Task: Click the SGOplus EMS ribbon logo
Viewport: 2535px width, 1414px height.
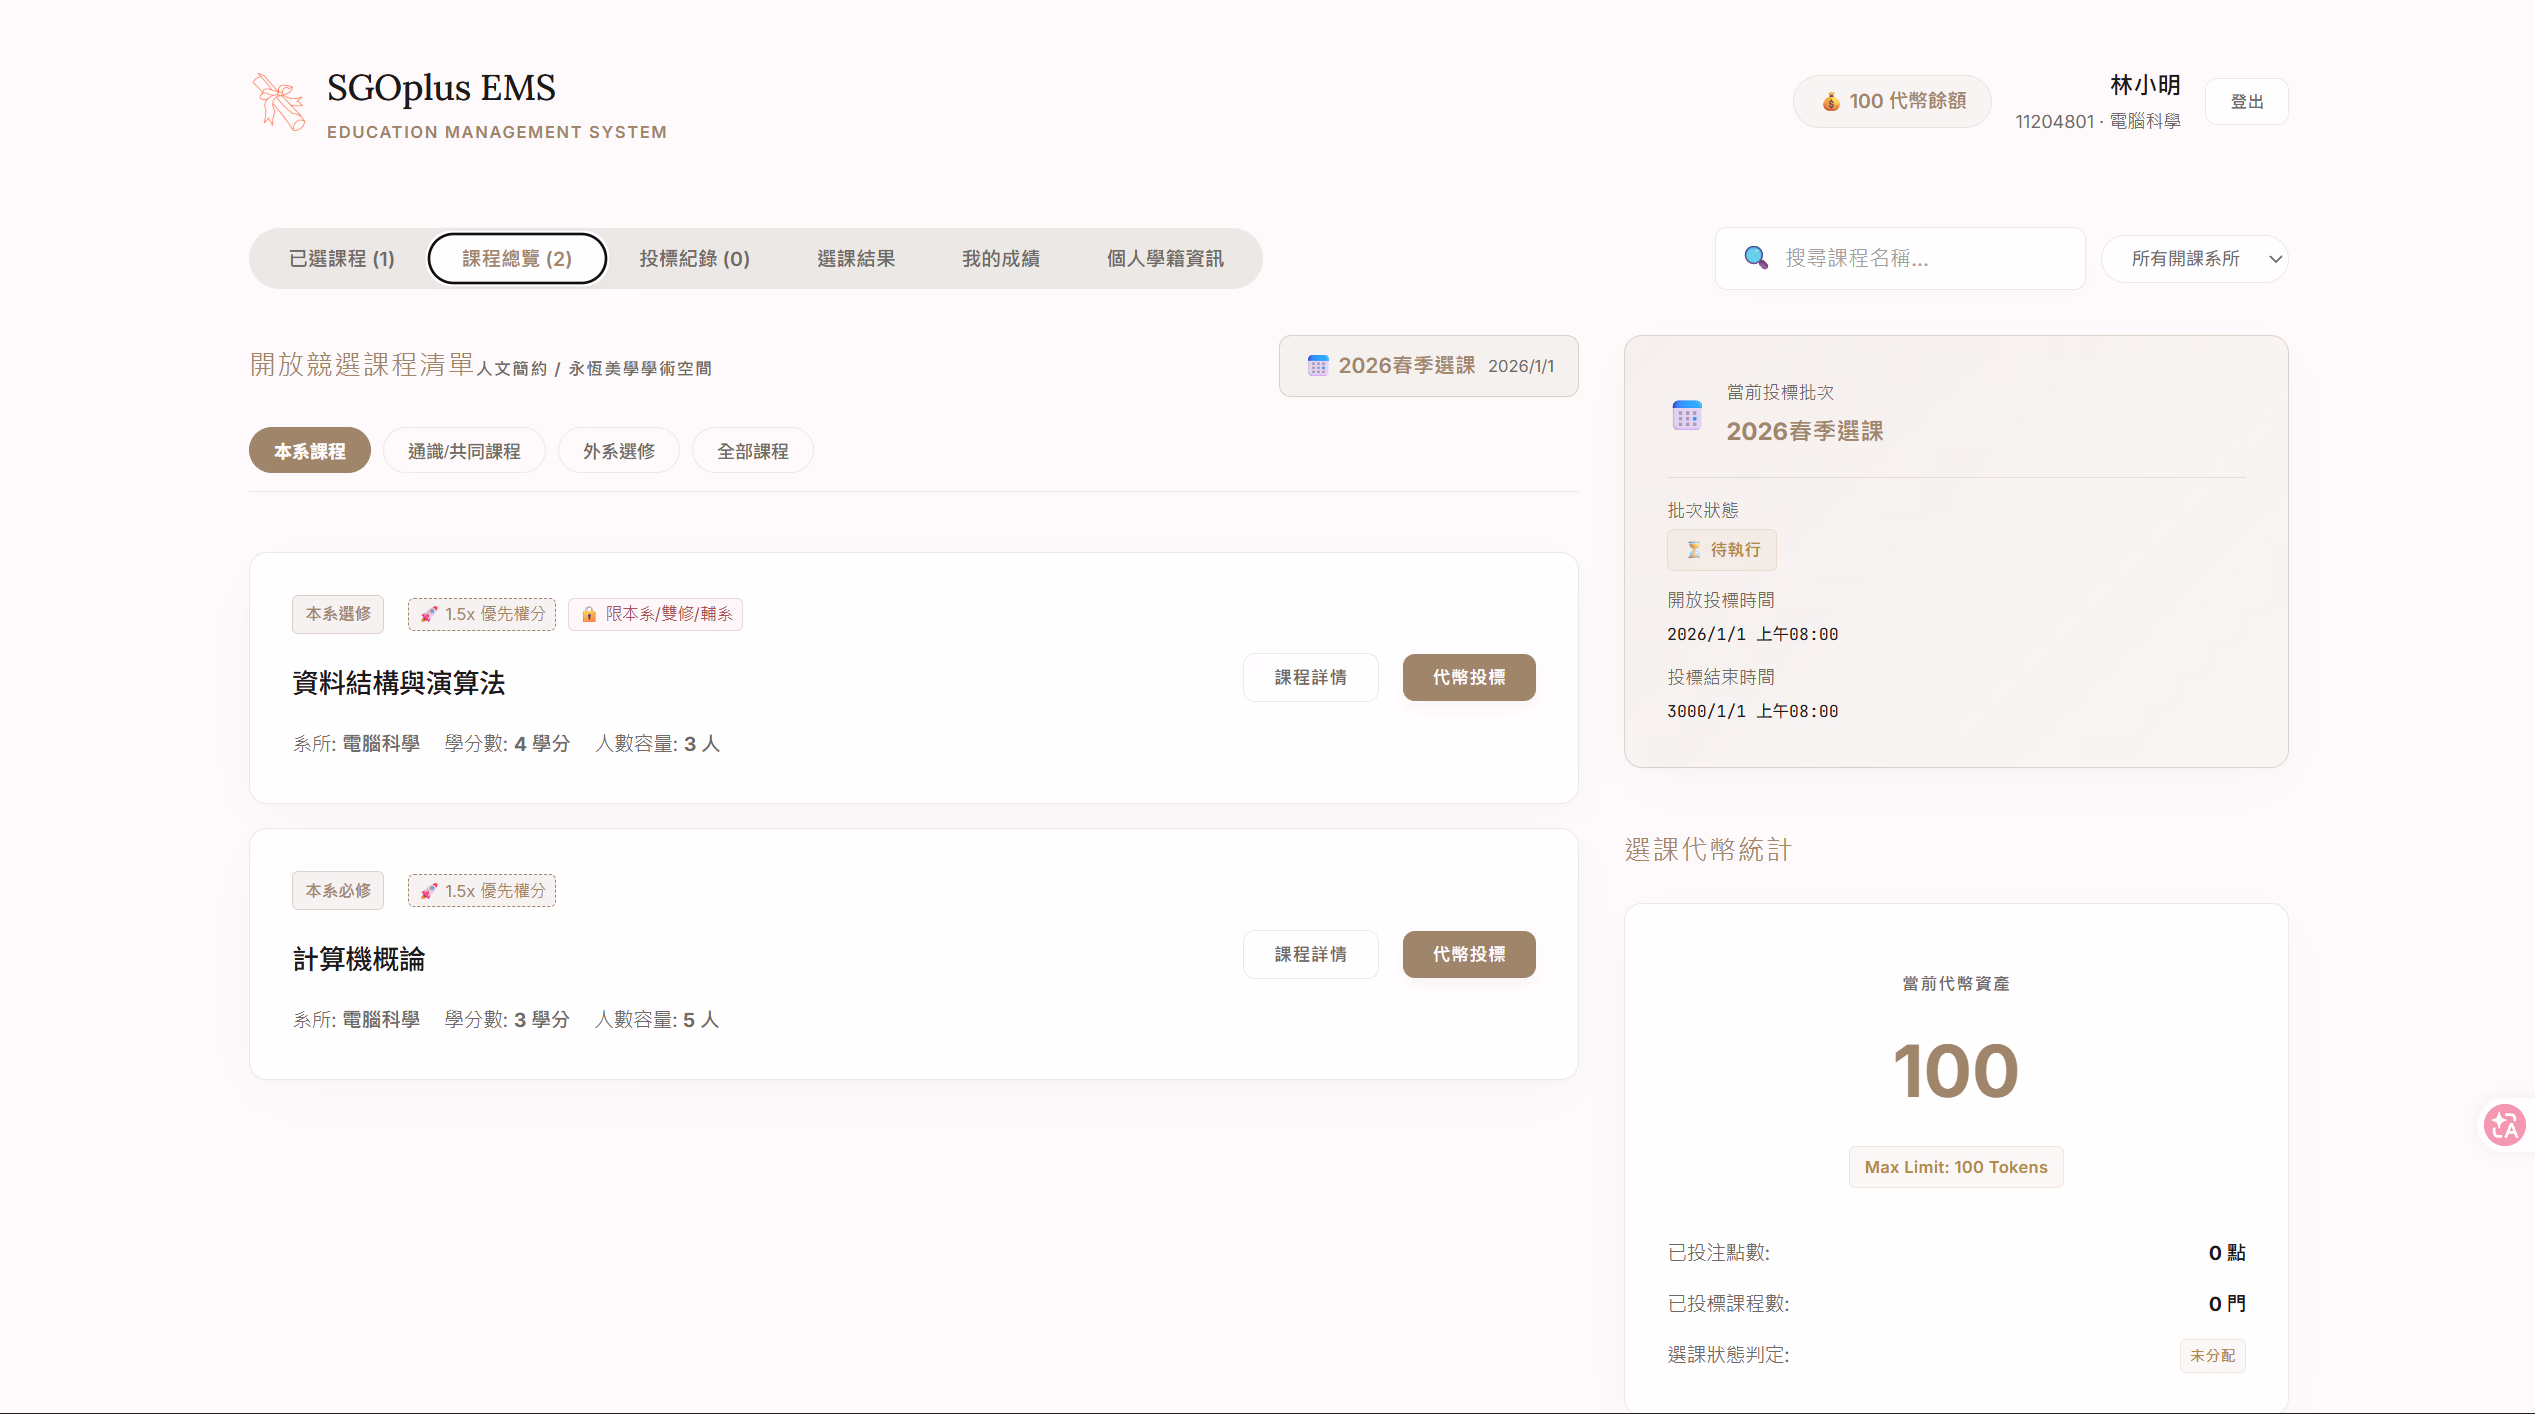Action: click(279, 102)
